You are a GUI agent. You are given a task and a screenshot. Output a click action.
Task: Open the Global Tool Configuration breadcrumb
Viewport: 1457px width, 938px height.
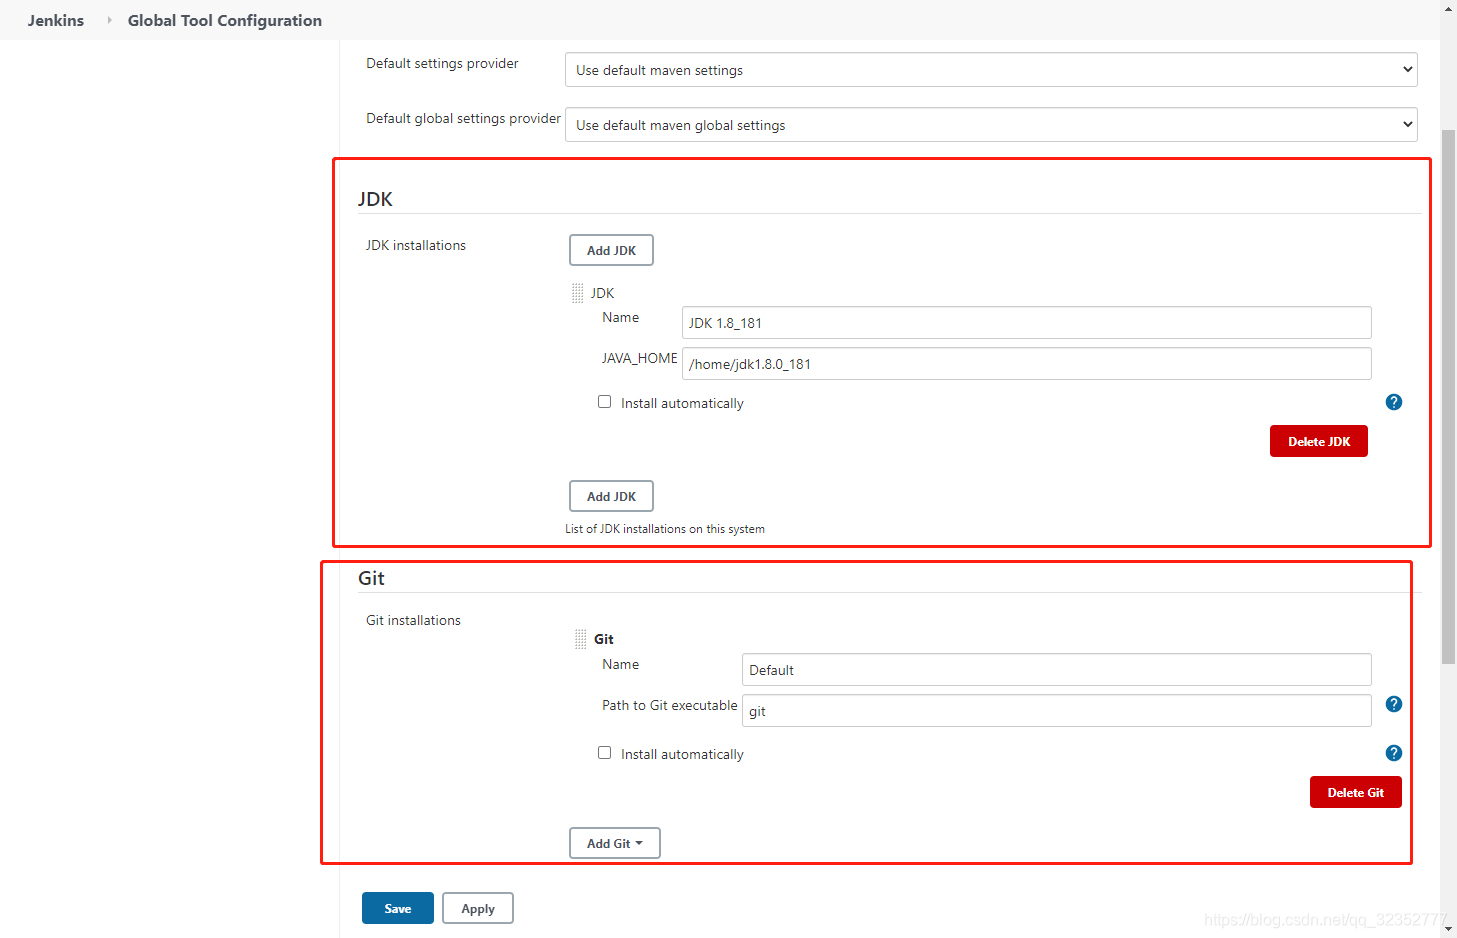coord(225,20)
